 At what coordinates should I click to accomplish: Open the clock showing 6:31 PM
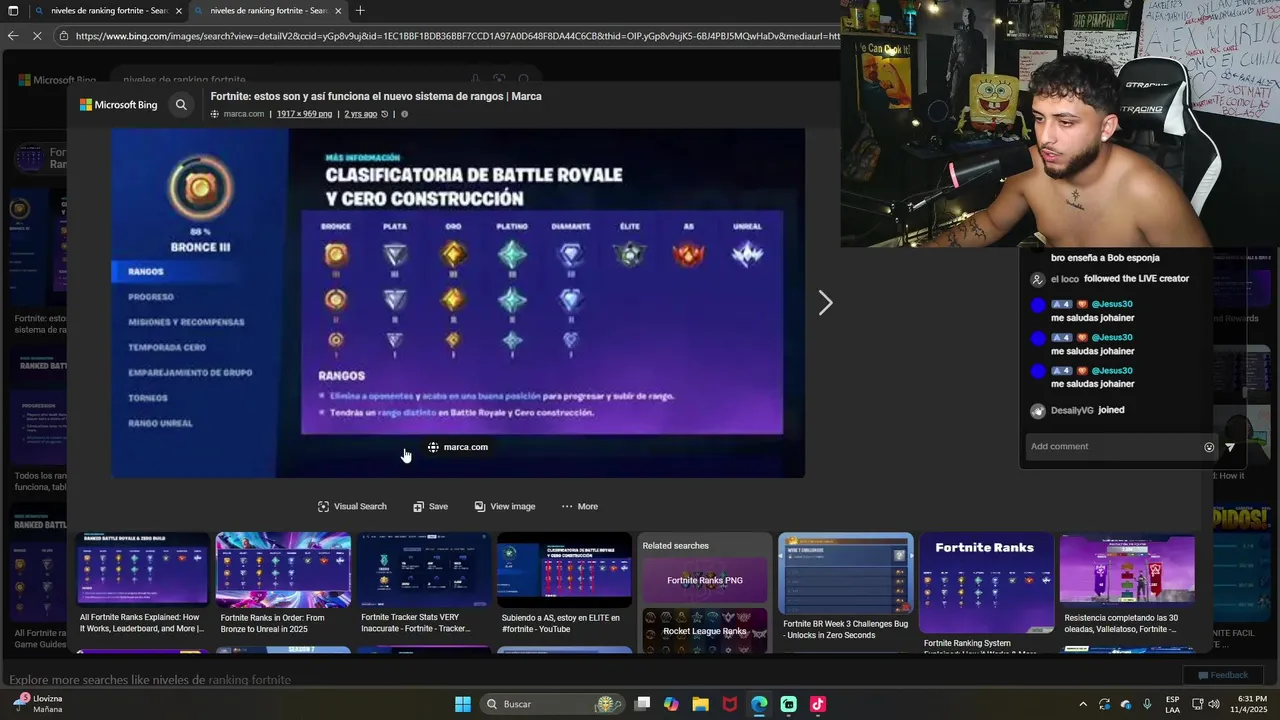coord(1251,704)
